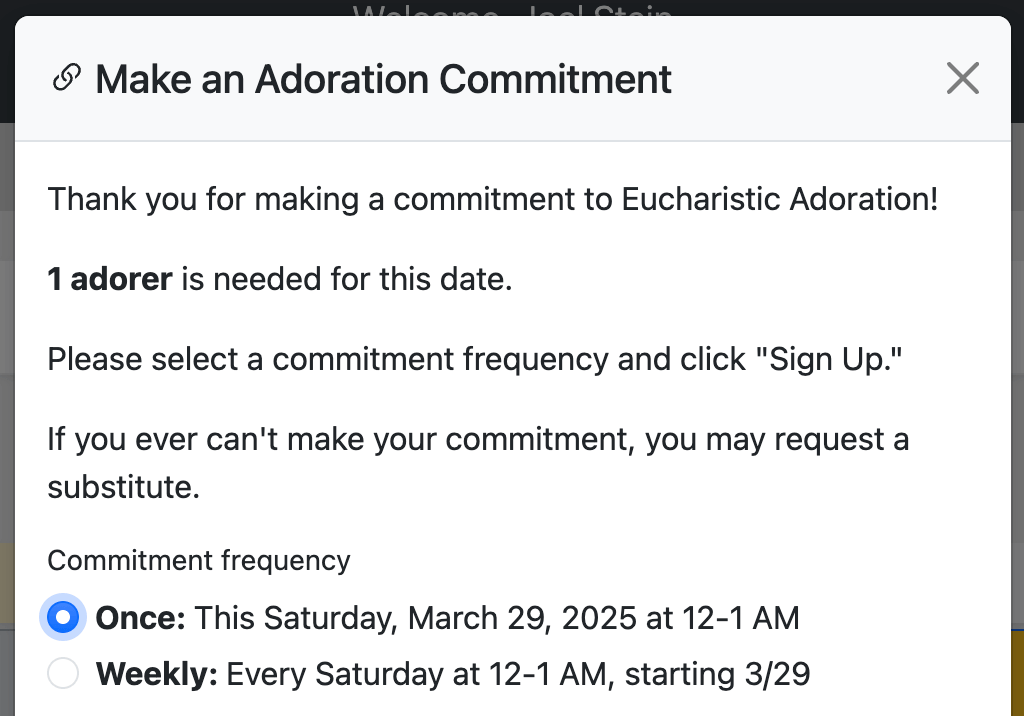The width and height of the screenshot is (1024, 716).
Task: Click "Every Saturday at 12-1 AM" schedule text
Action: coord(415,674)
